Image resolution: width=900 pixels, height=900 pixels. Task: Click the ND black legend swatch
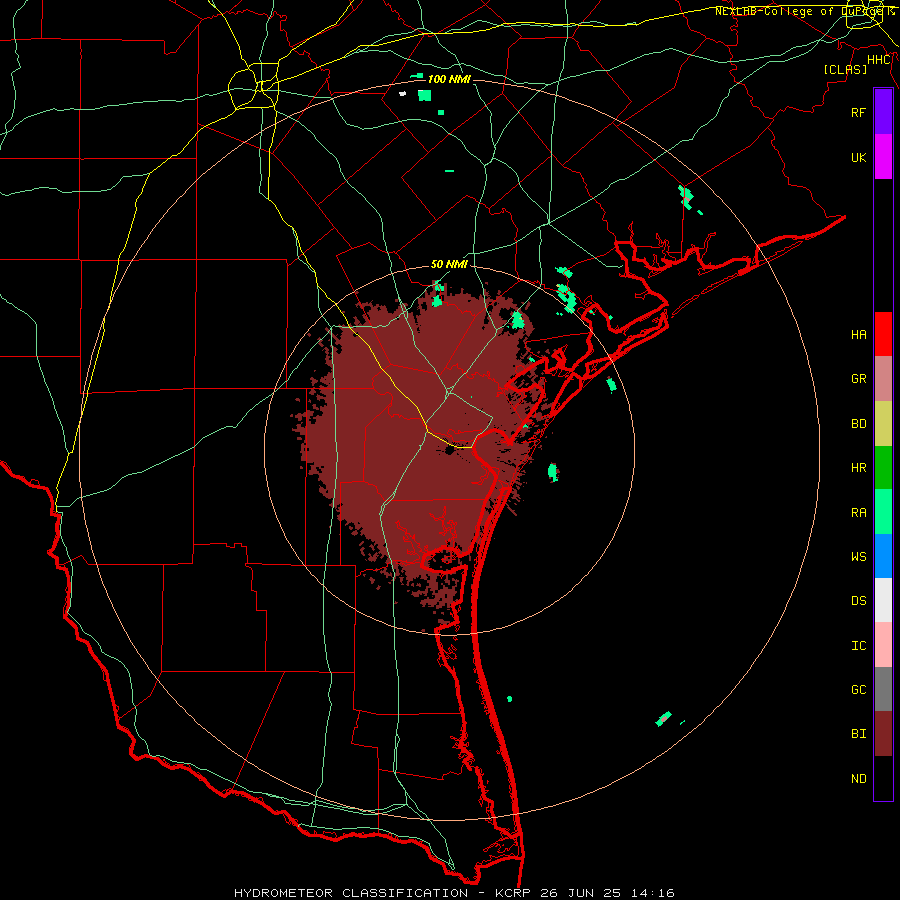(883, 778)
